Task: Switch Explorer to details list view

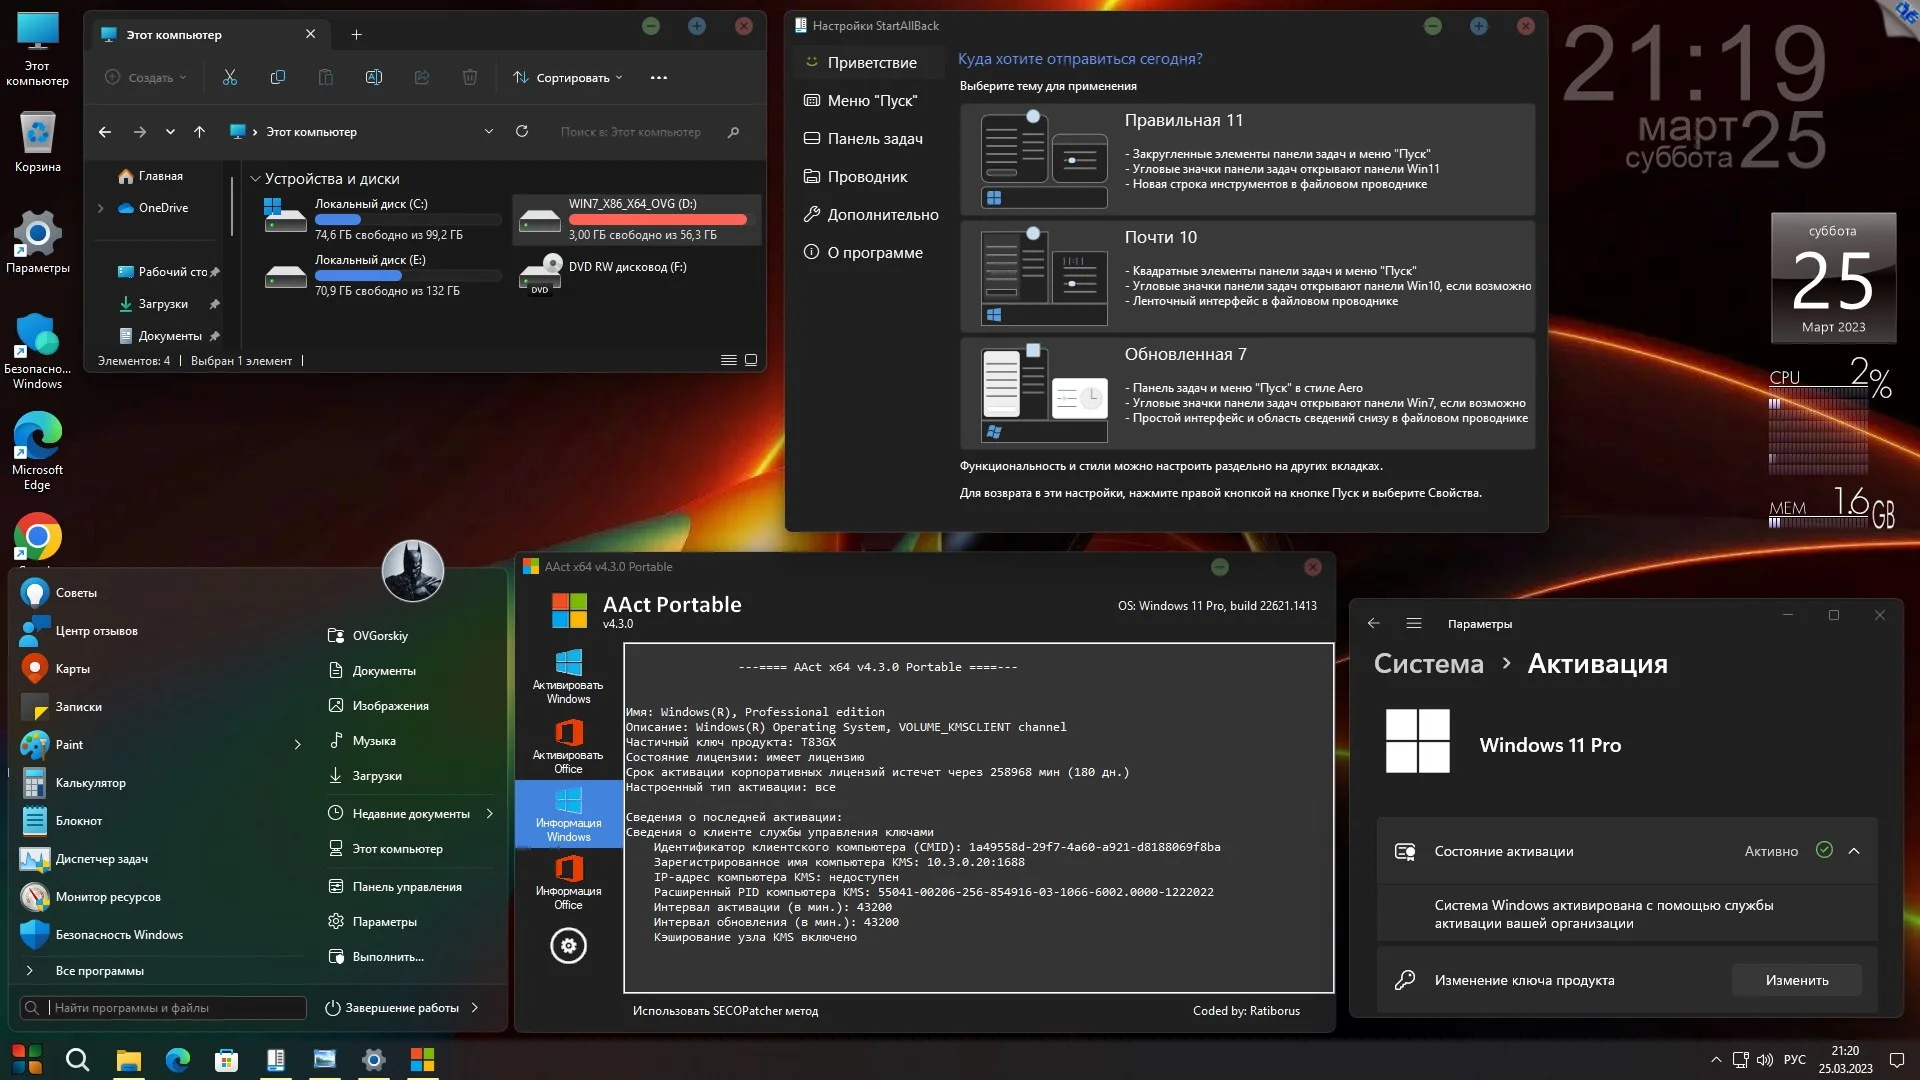Action: (728, 360)
